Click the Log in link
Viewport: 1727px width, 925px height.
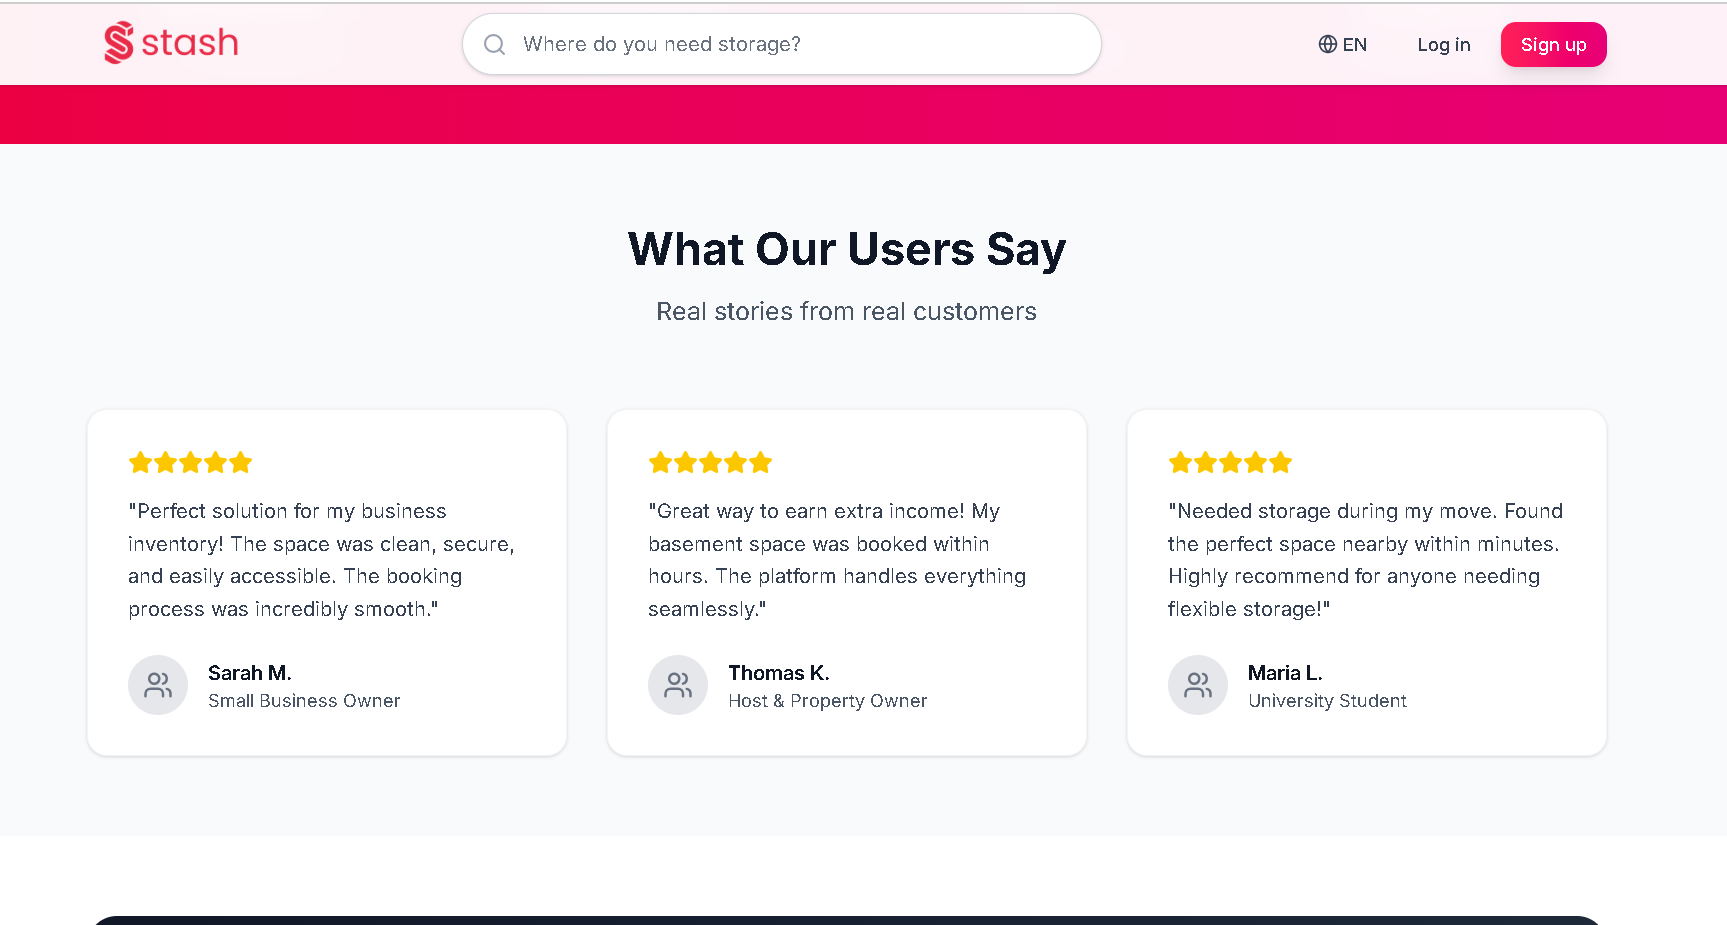click(x=1443, y=44)
